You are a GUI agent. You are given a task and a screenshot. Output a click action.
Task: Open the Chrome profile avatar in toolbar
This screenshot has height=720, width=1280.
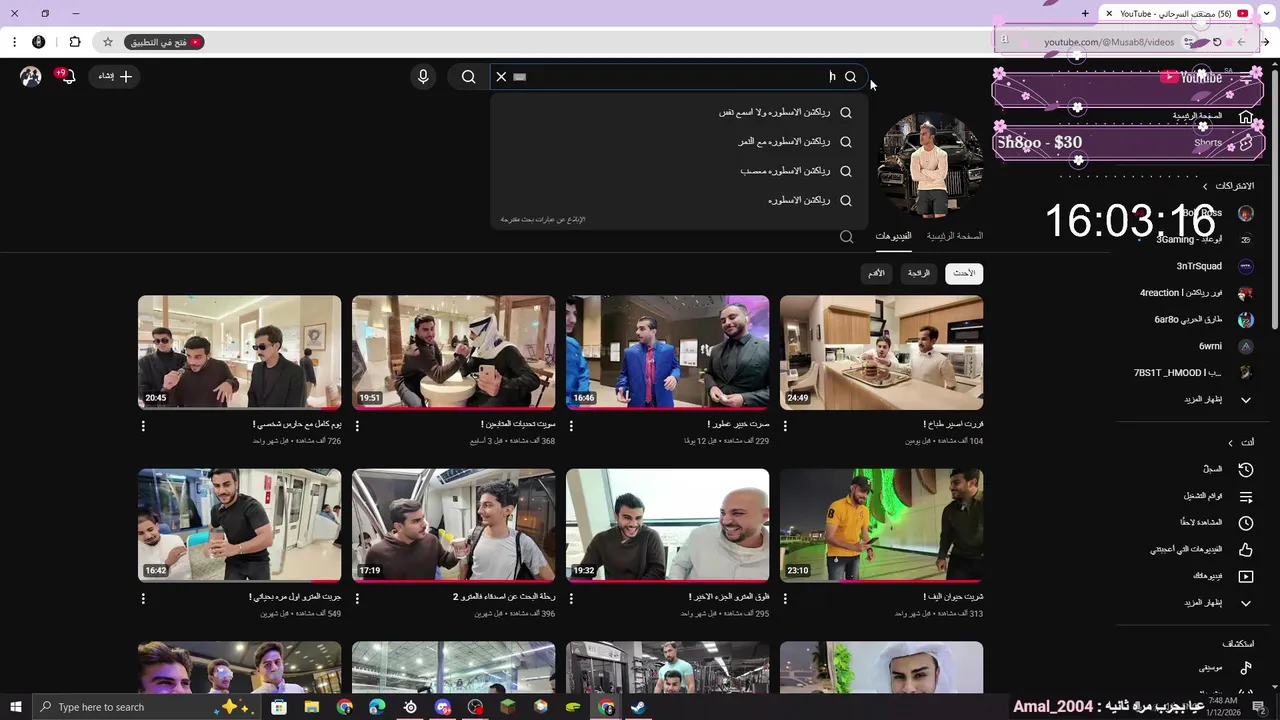pyautogui.click(x=39, y=42)
